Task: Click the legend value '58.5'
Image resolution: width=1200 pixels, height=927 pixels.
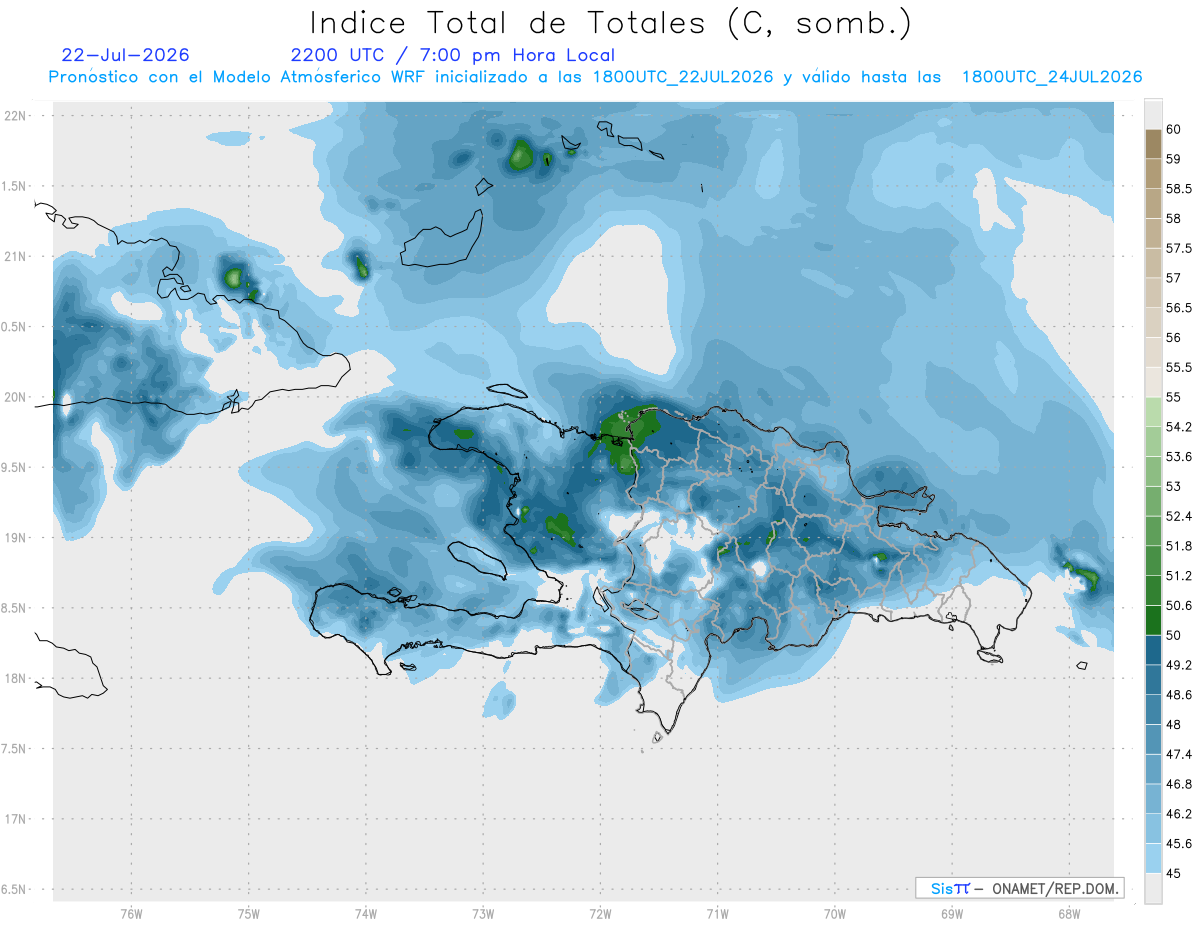Action: [x=1179, y=189]
